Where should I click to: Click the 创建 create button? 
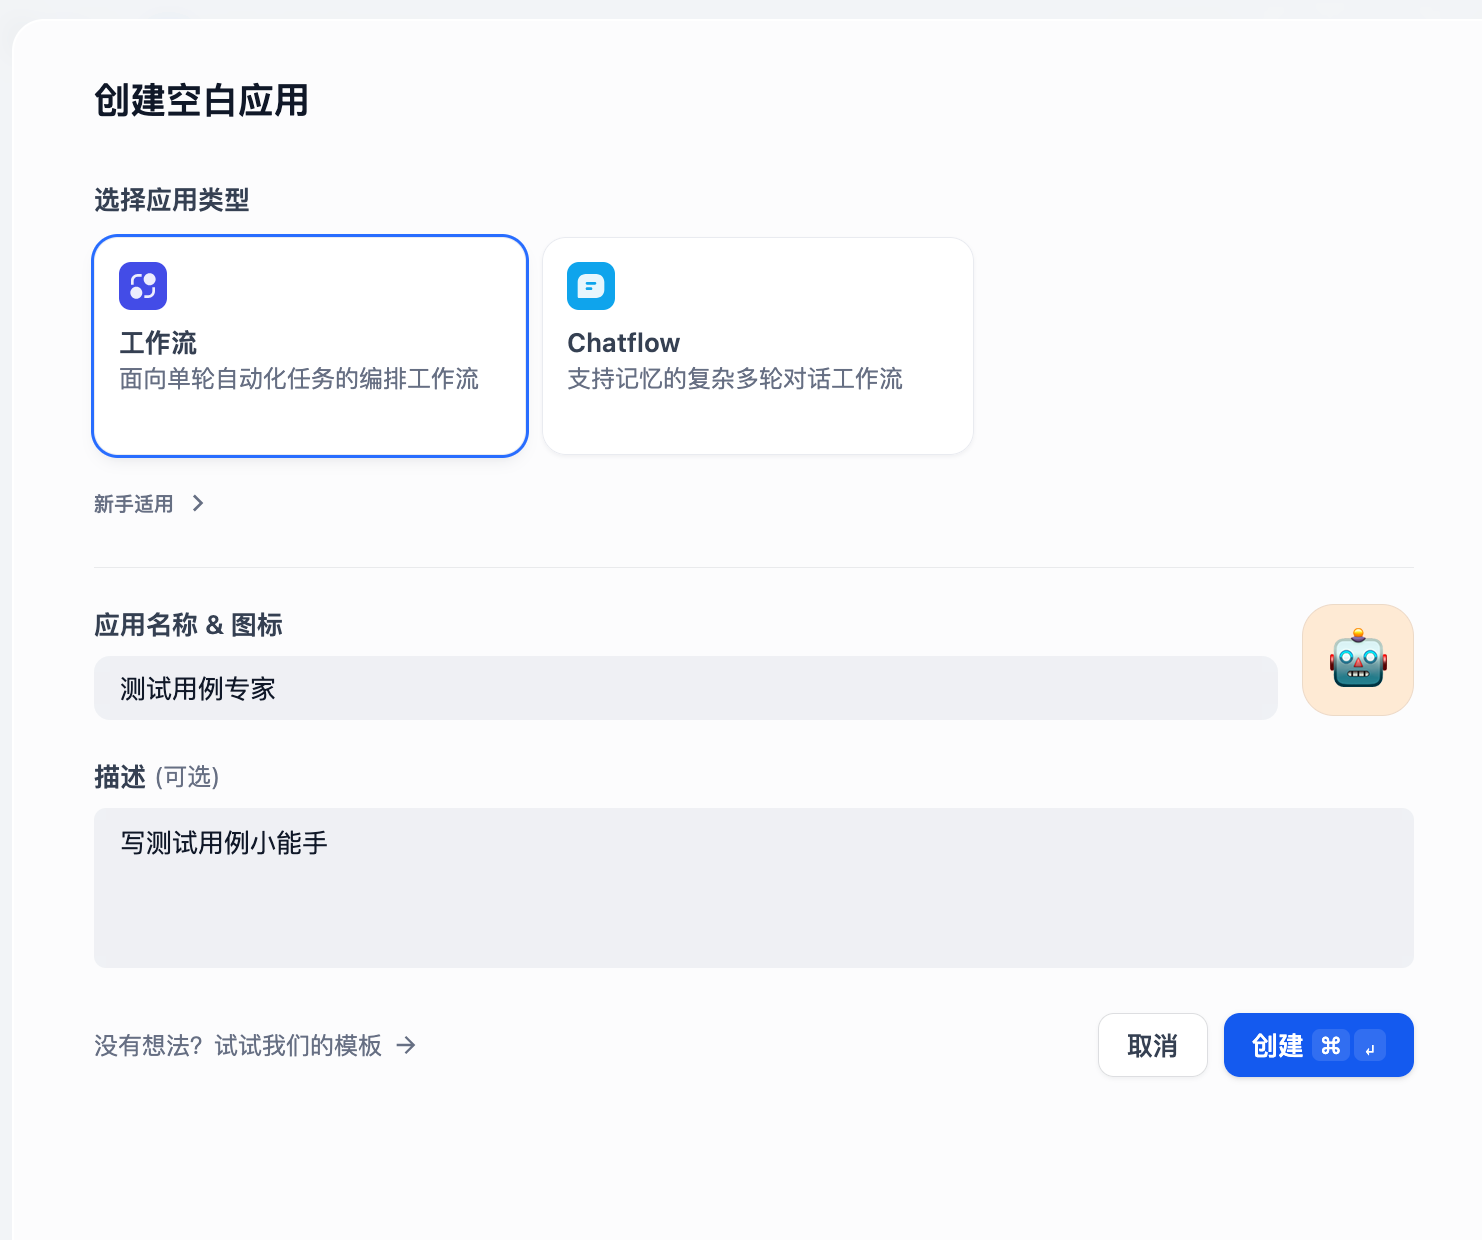pos(1319,1045)
